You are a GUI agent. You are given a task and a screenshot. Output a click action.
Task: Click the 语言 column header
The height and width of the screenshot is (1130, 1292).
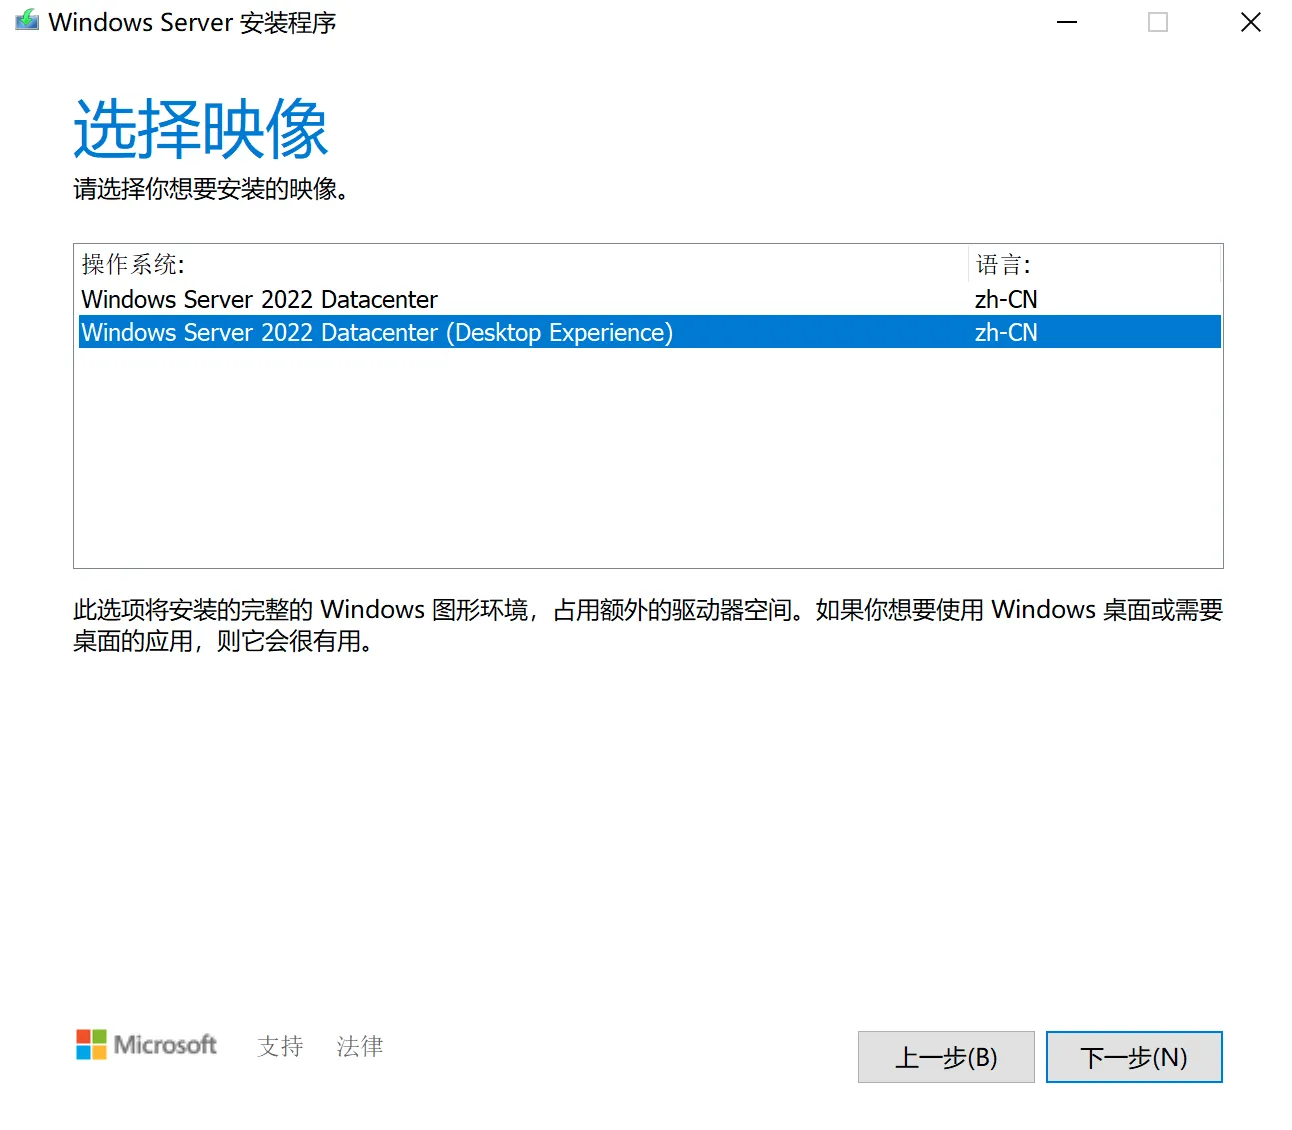point(1095,264)
